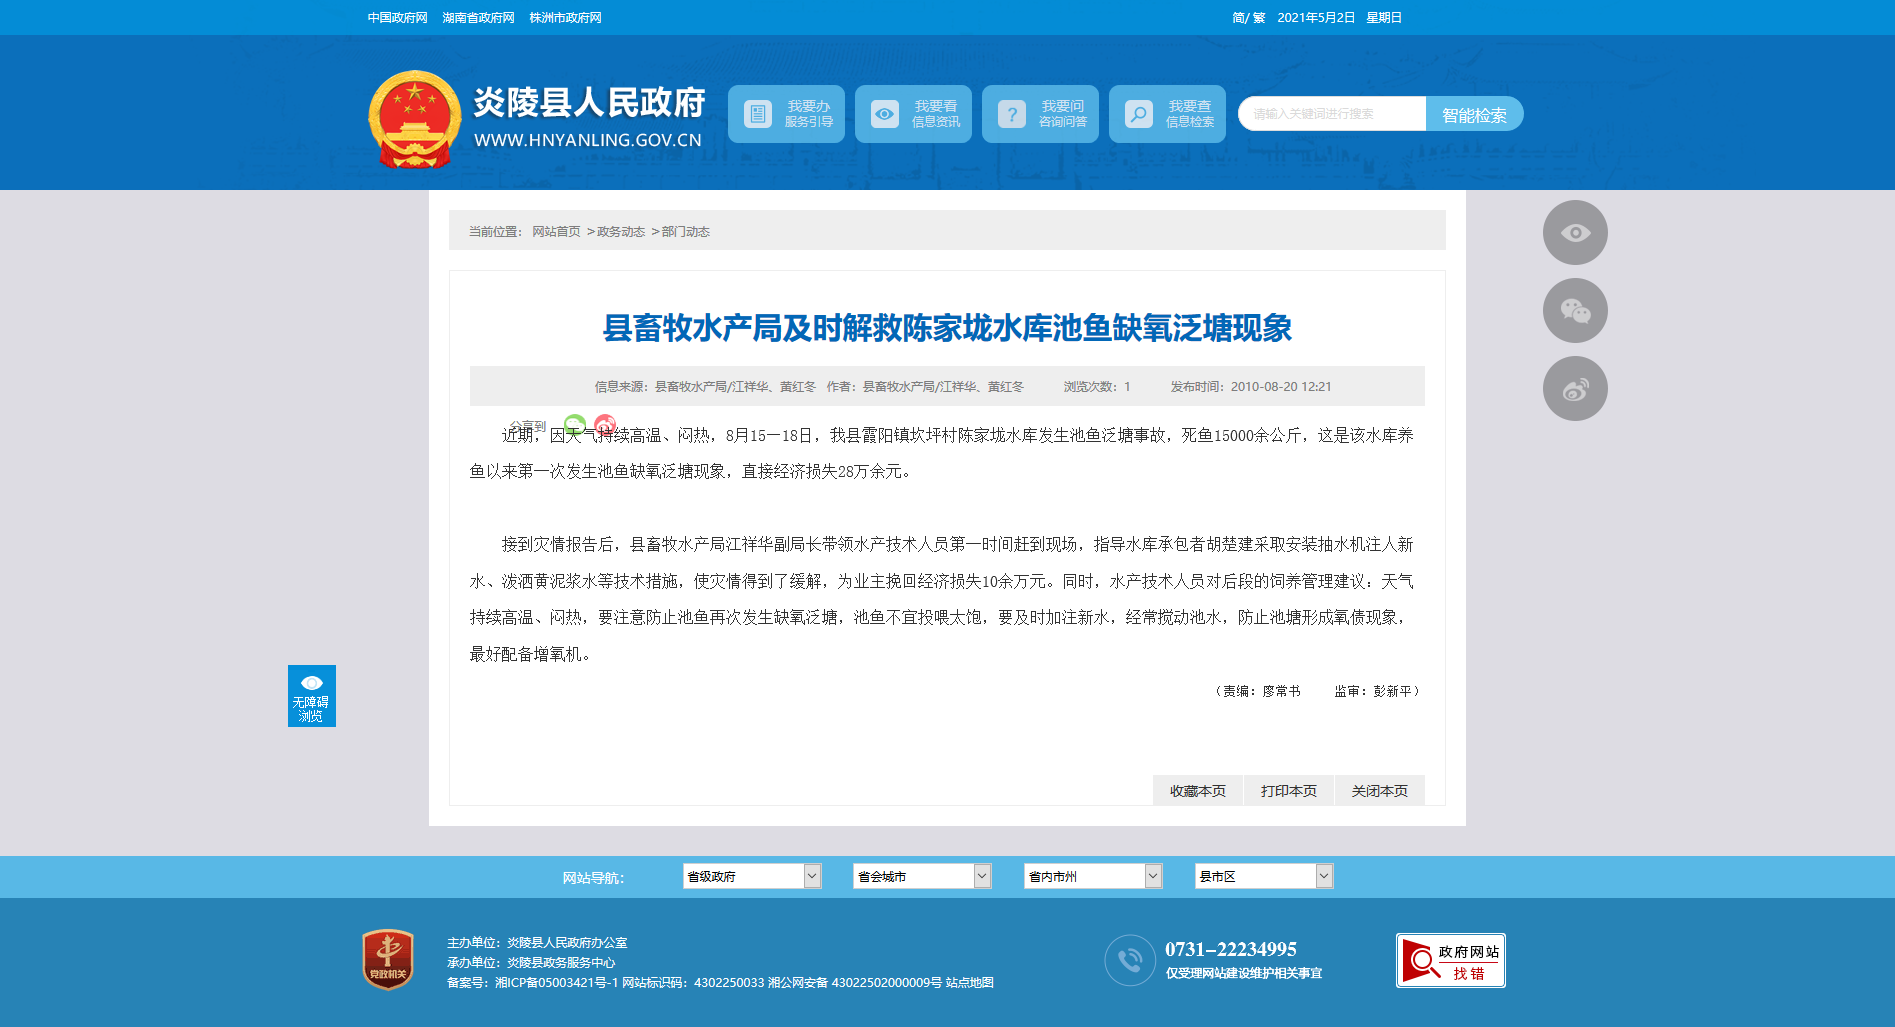
Task: Switch language with the 简/繁 toggle
Action: [1249, 18]
